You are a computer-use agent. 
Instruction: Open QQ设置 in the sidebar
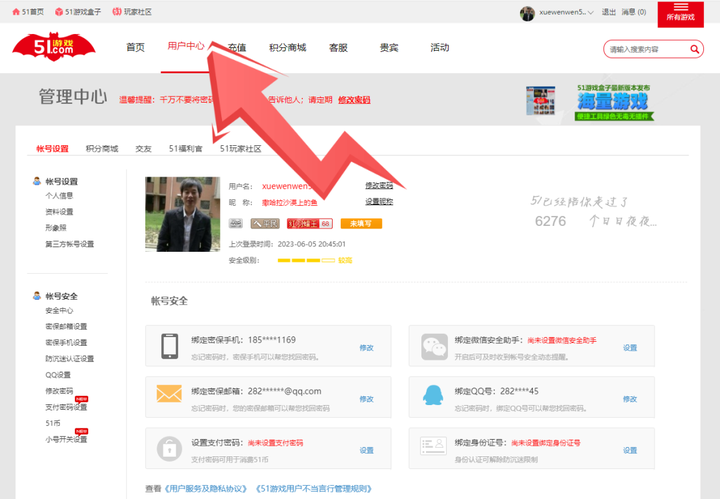[58, 375]
